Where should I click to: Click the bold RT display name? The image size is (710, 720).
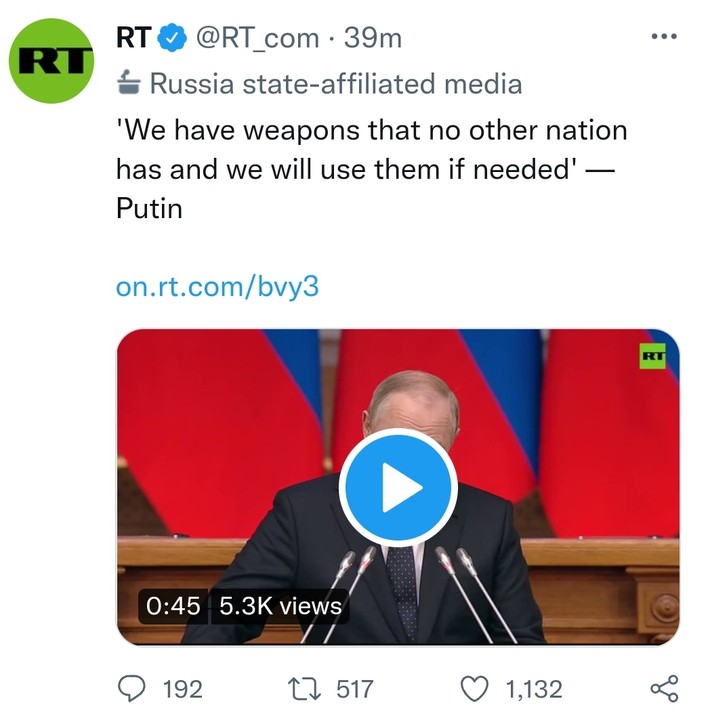(x=134, y=39)
